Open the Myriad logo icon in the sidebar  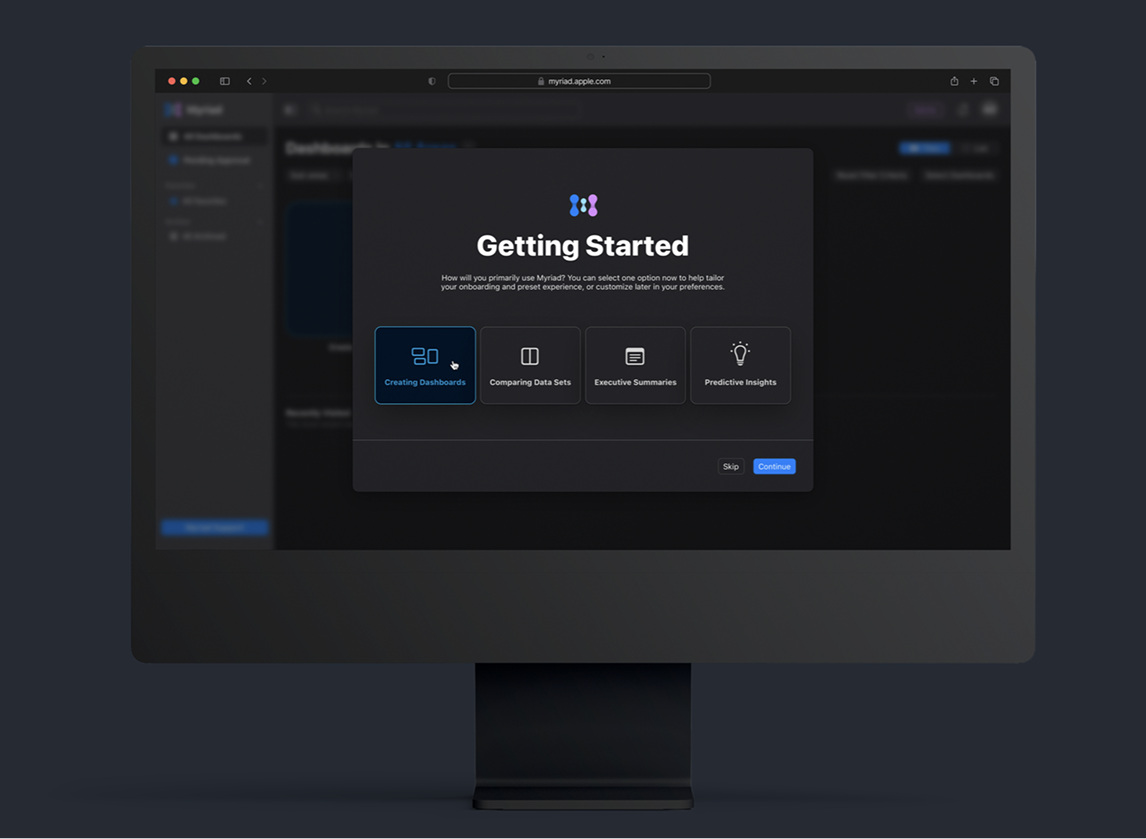(x=170, y=109)
